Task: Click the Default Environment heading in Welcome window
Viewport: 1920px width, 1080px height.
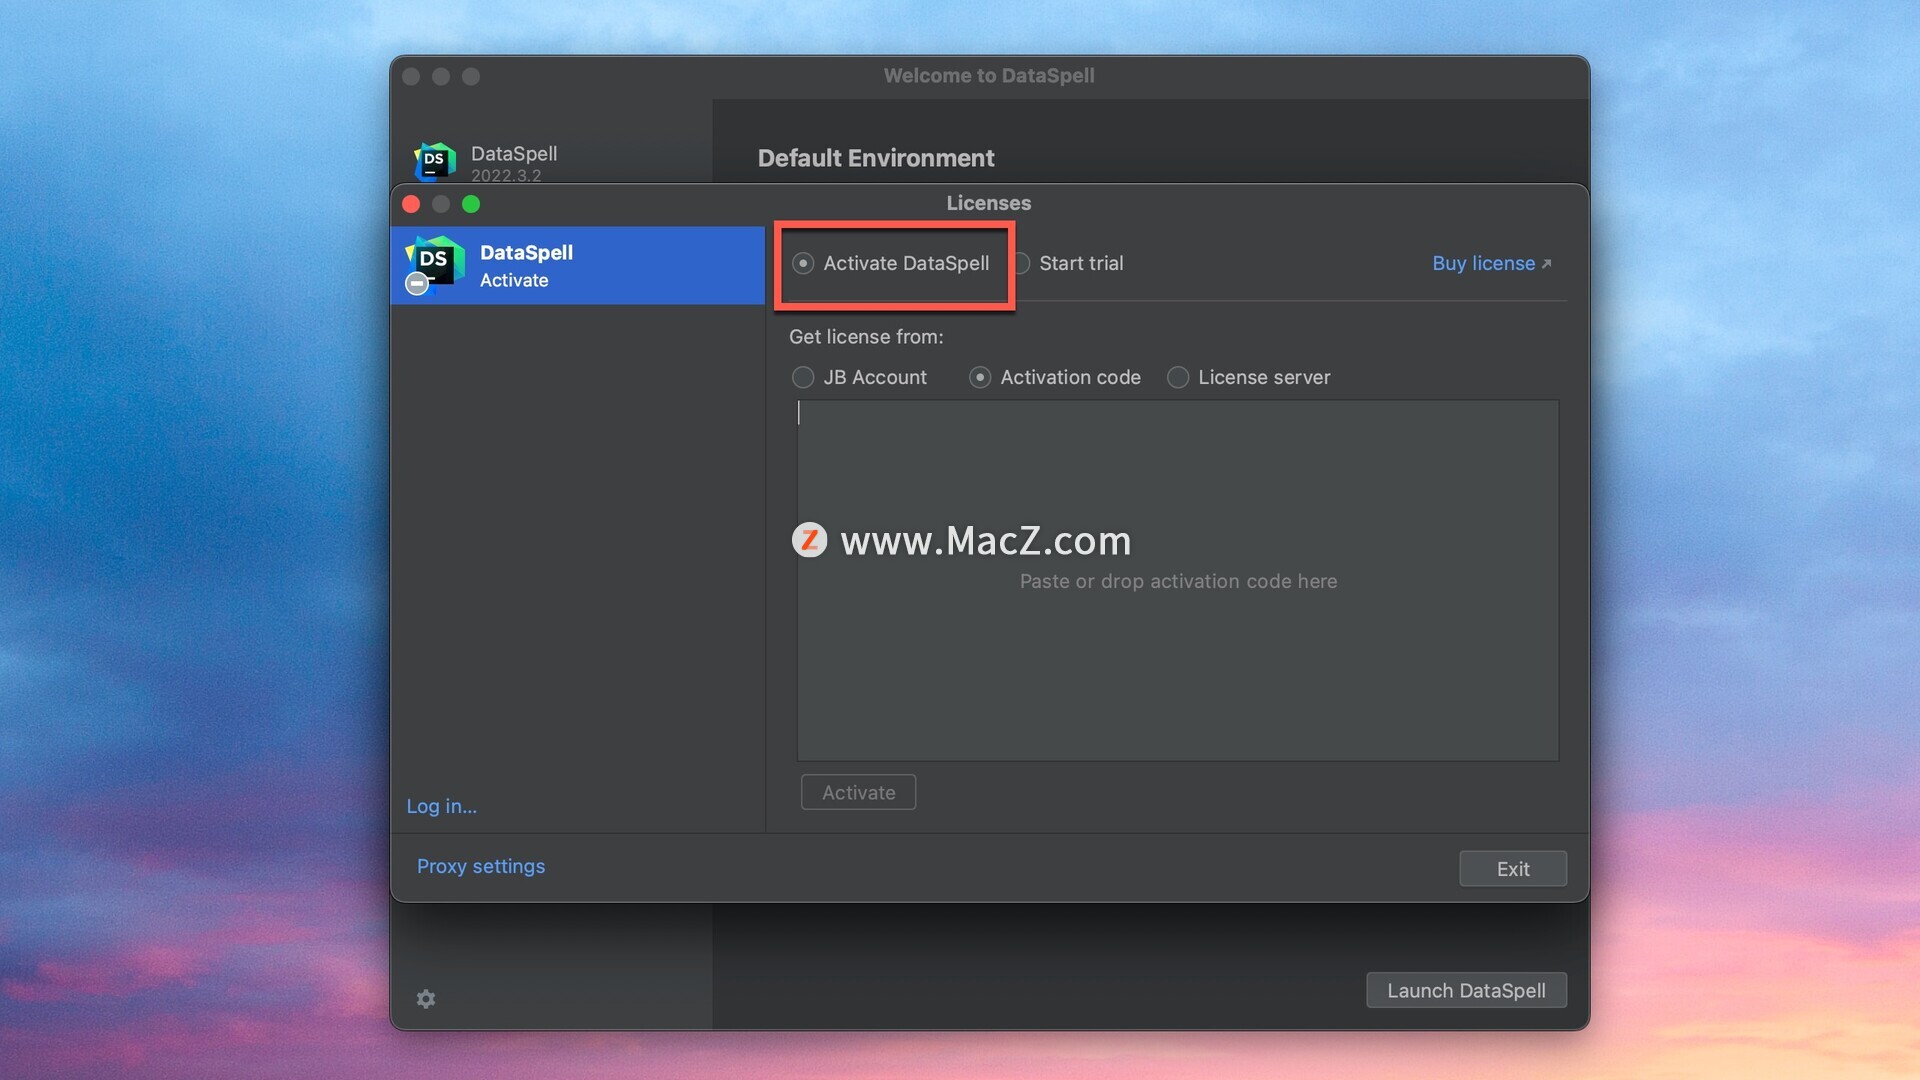Action: (x=876, y=158)
